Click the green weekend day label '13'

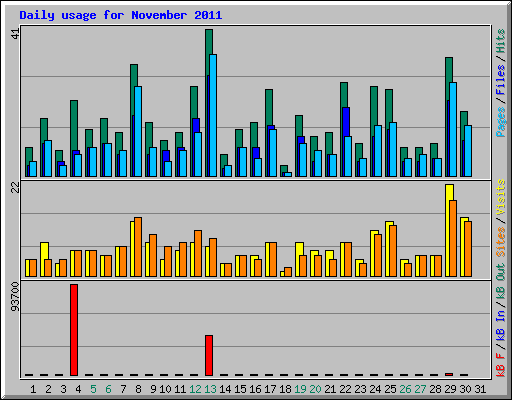(x=210, y=389)
